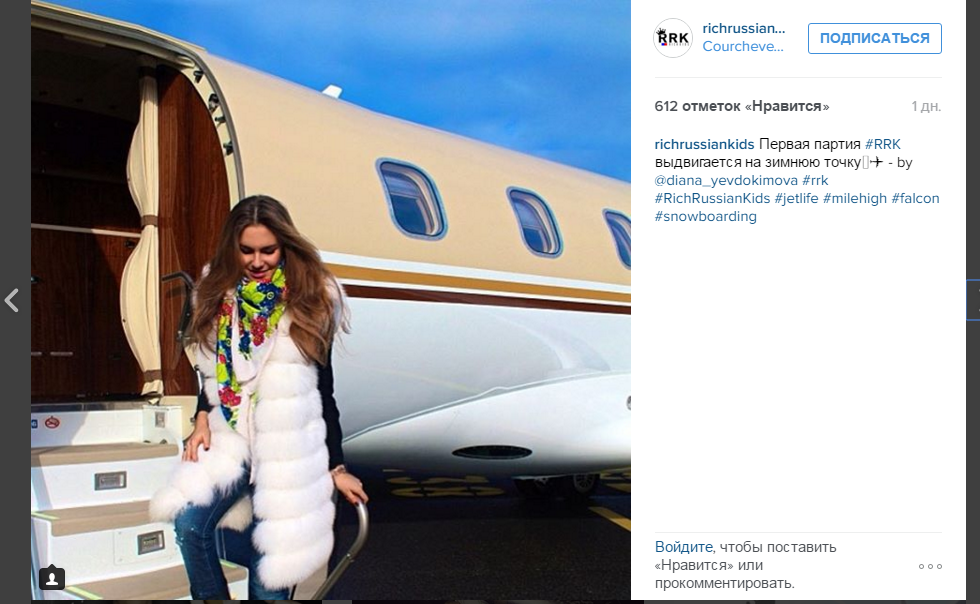Screen dimensions: 980x604
Task: Open the #RichRussianKids hashtag
Action: pos(712,199)
